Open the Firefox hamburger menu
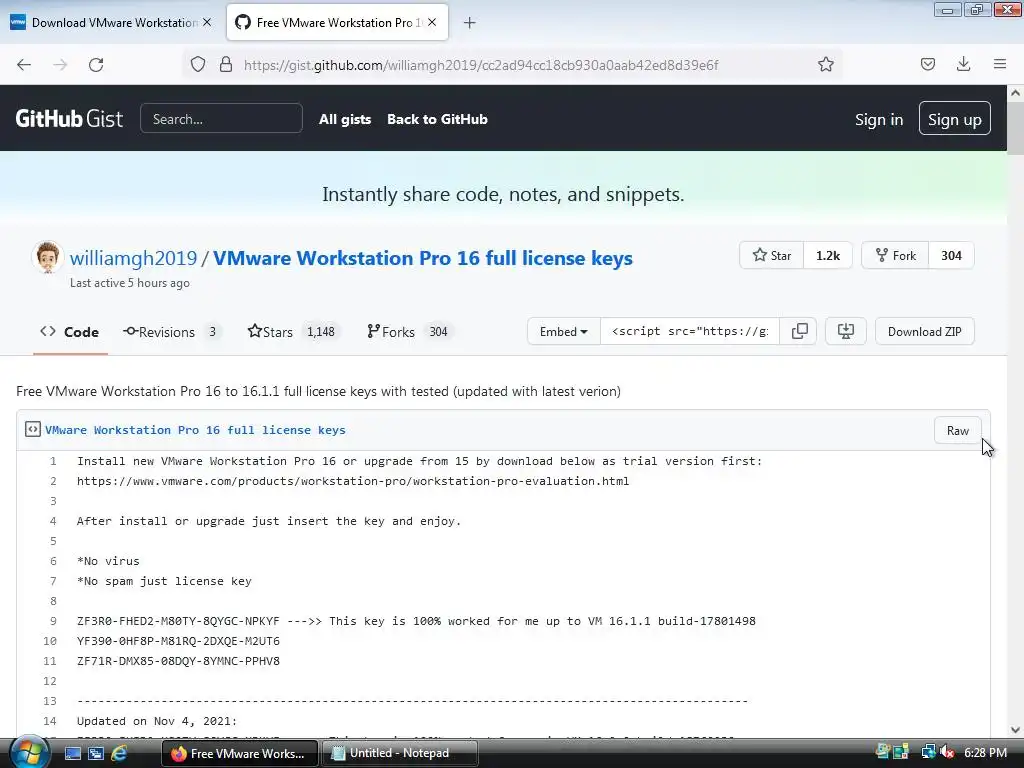1024x768 pixels. (x=999, y=64)
